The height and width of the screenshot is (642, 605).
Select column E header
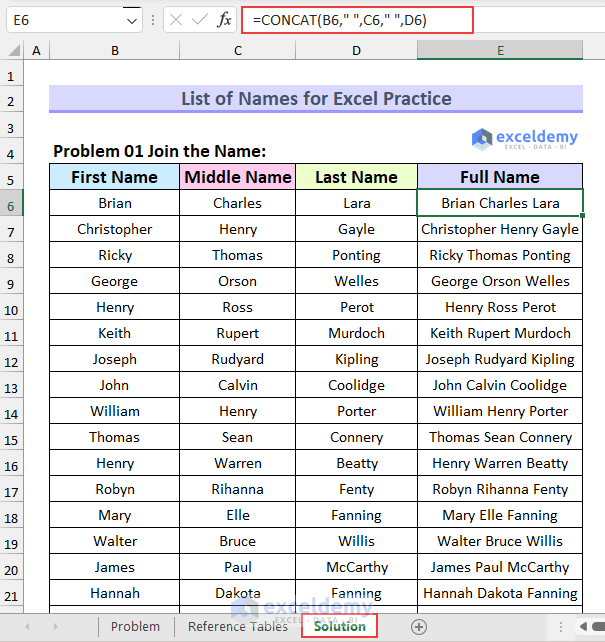point(500,51)
